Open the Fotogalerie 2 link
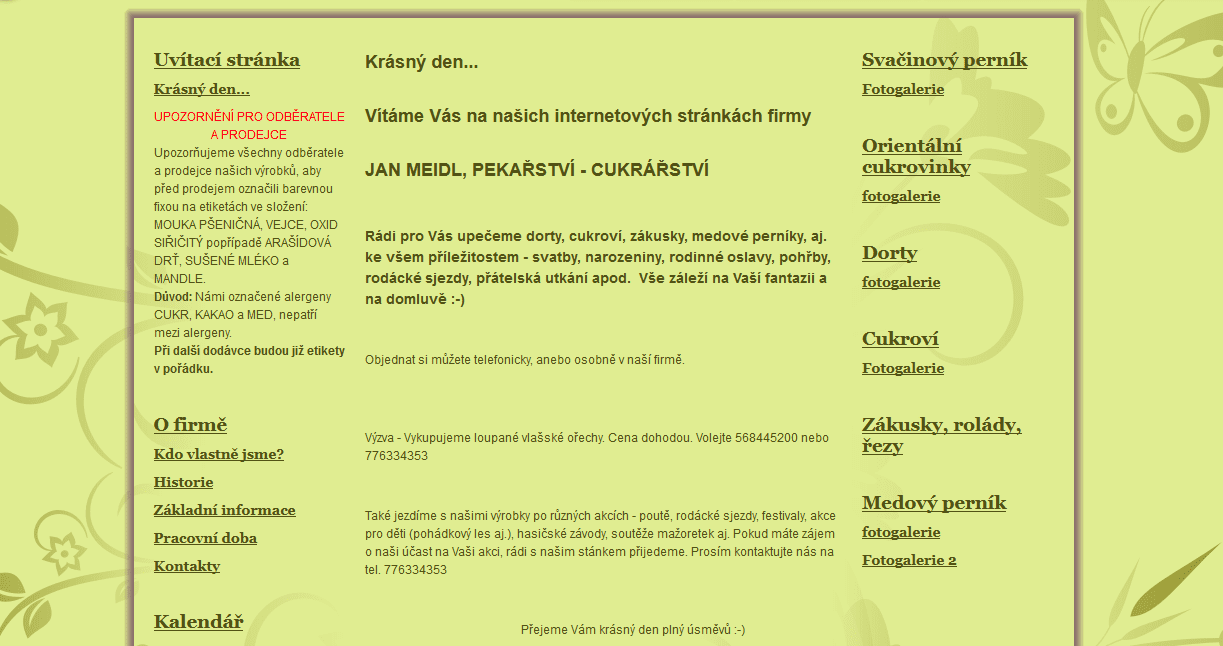 point(909,560)
